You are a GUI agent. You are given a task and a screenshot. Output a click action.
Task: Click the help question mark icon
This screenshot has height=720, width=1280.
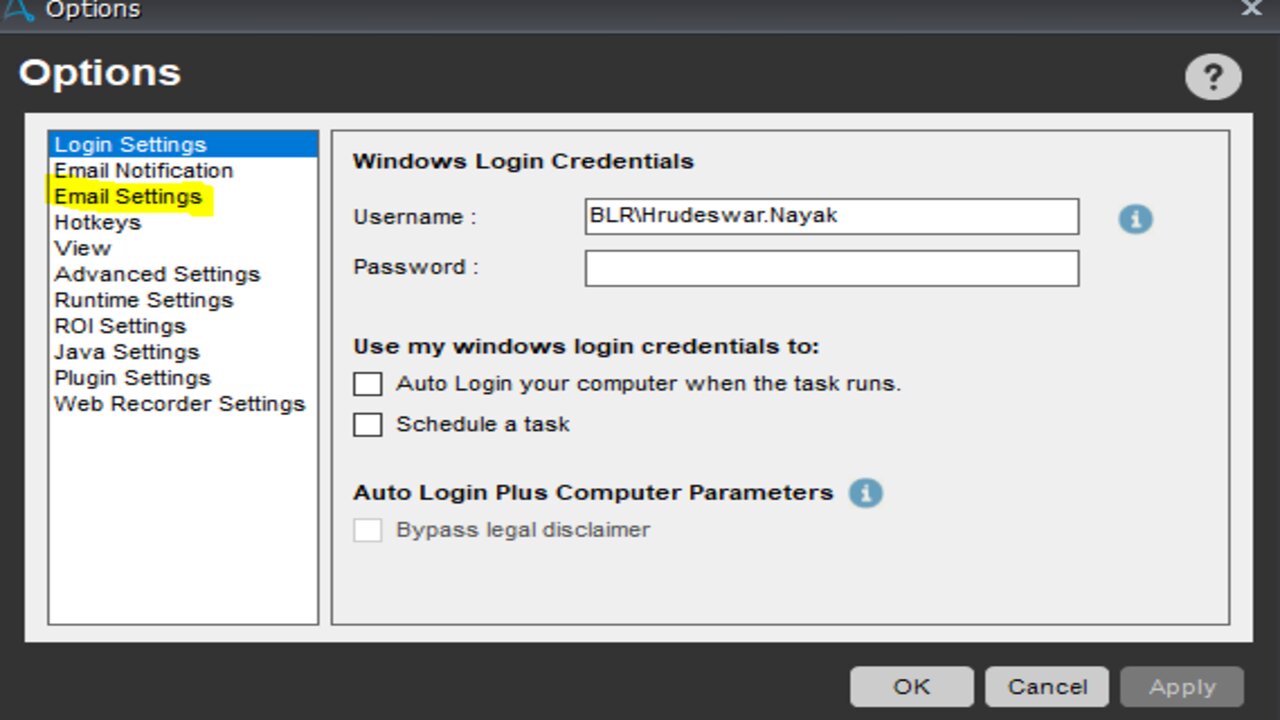1213,77
